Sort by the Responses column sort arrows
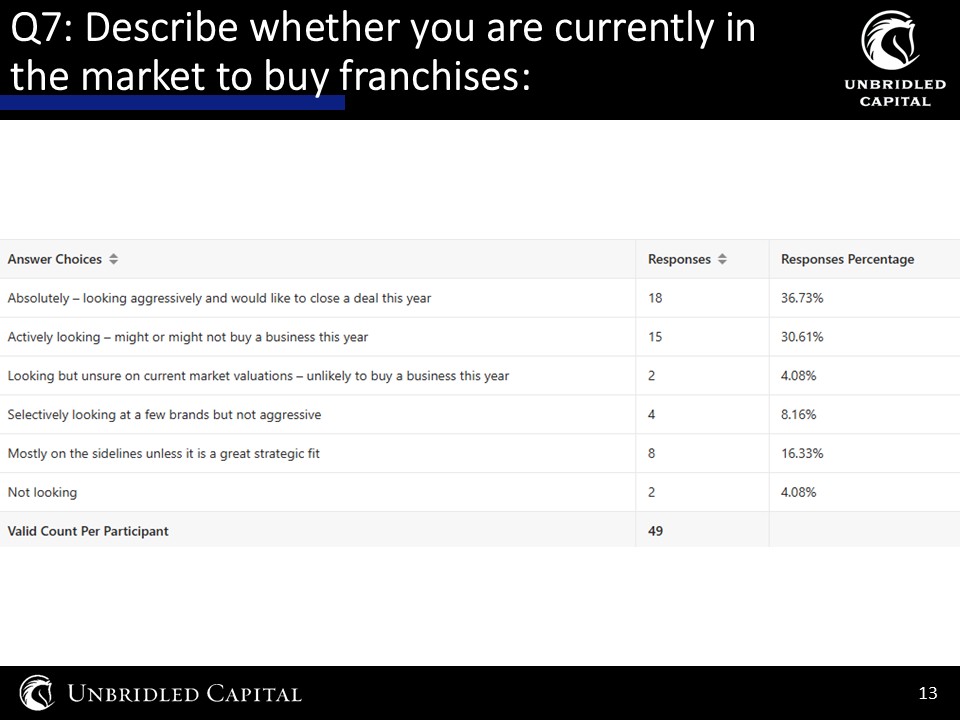Viewport: 960px width, 720px height. point(722,259)
